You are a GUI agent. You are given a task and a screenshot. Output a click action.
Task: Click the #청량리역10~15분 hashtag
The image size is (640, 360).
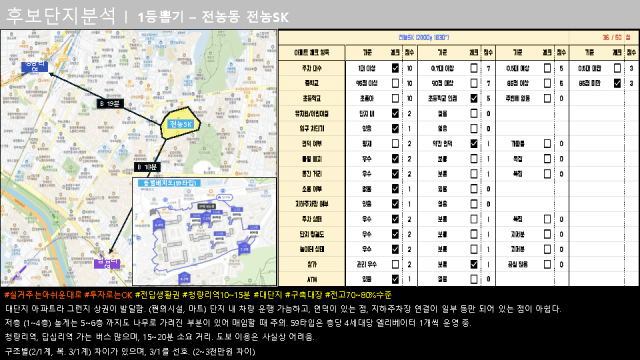(216, 295)
